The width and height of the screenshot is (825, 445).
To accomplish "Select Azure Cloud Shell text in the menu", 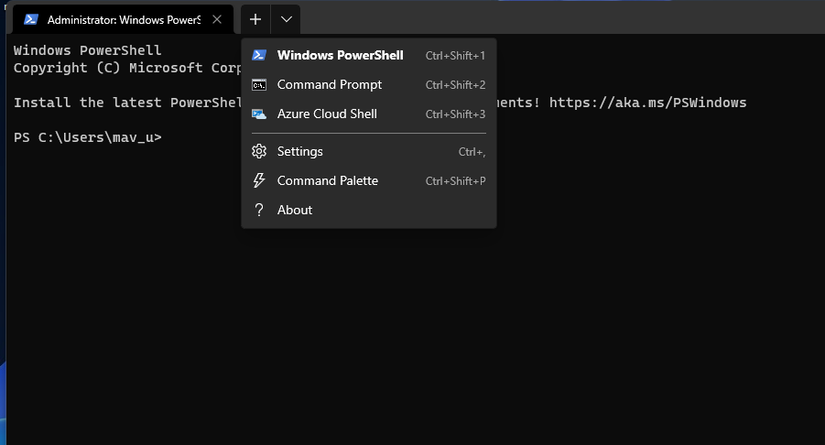I will [327, 114].
